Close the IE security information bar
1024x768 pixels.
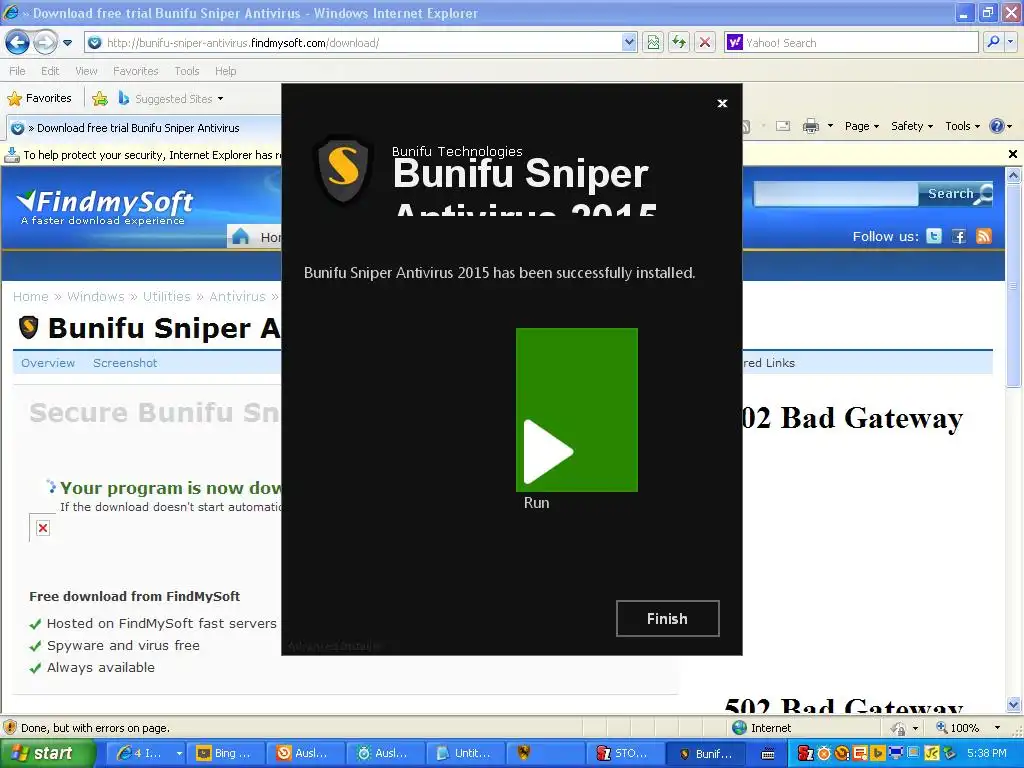(x=1013, y=154)
